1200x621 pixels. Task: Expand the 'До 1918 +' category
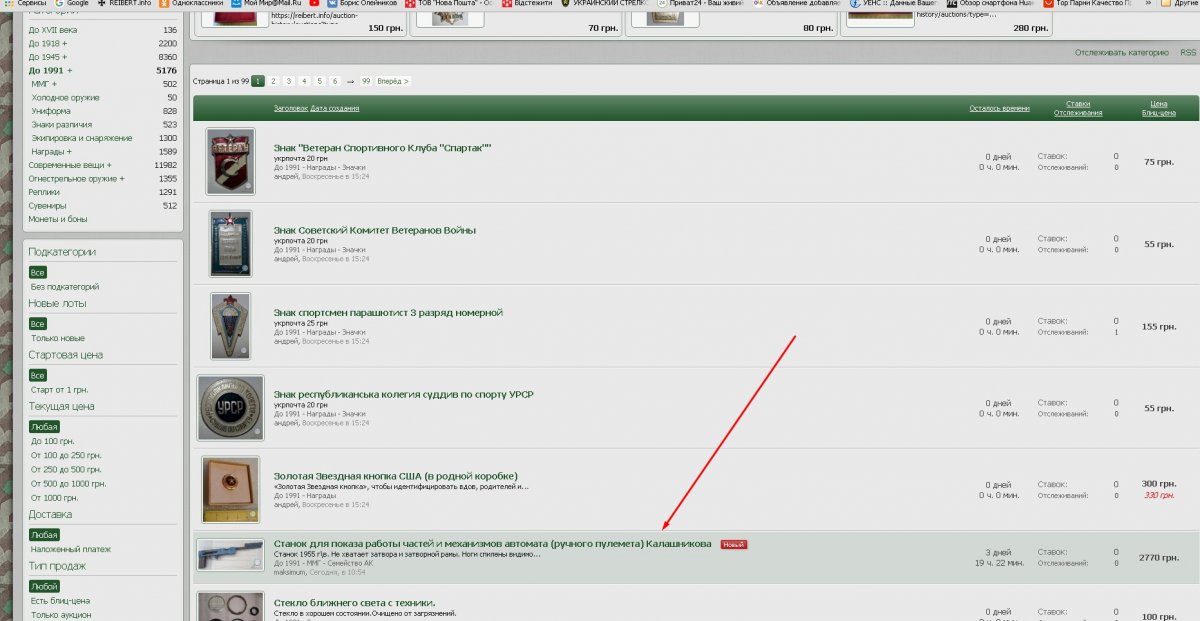(48, 44)
